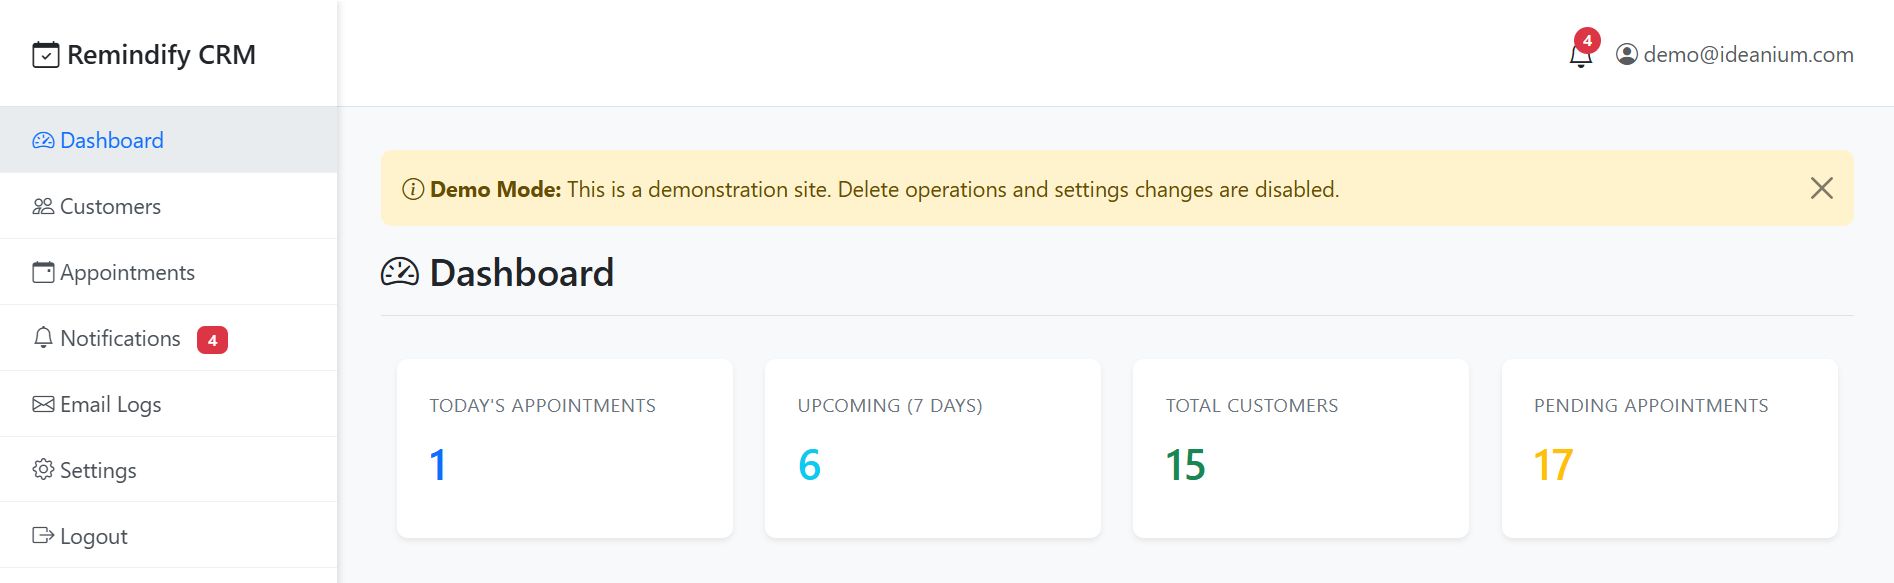Click the Customers people icon in sidebar
The height and width of the screenshot is (583, 1894).
[43, 207]
